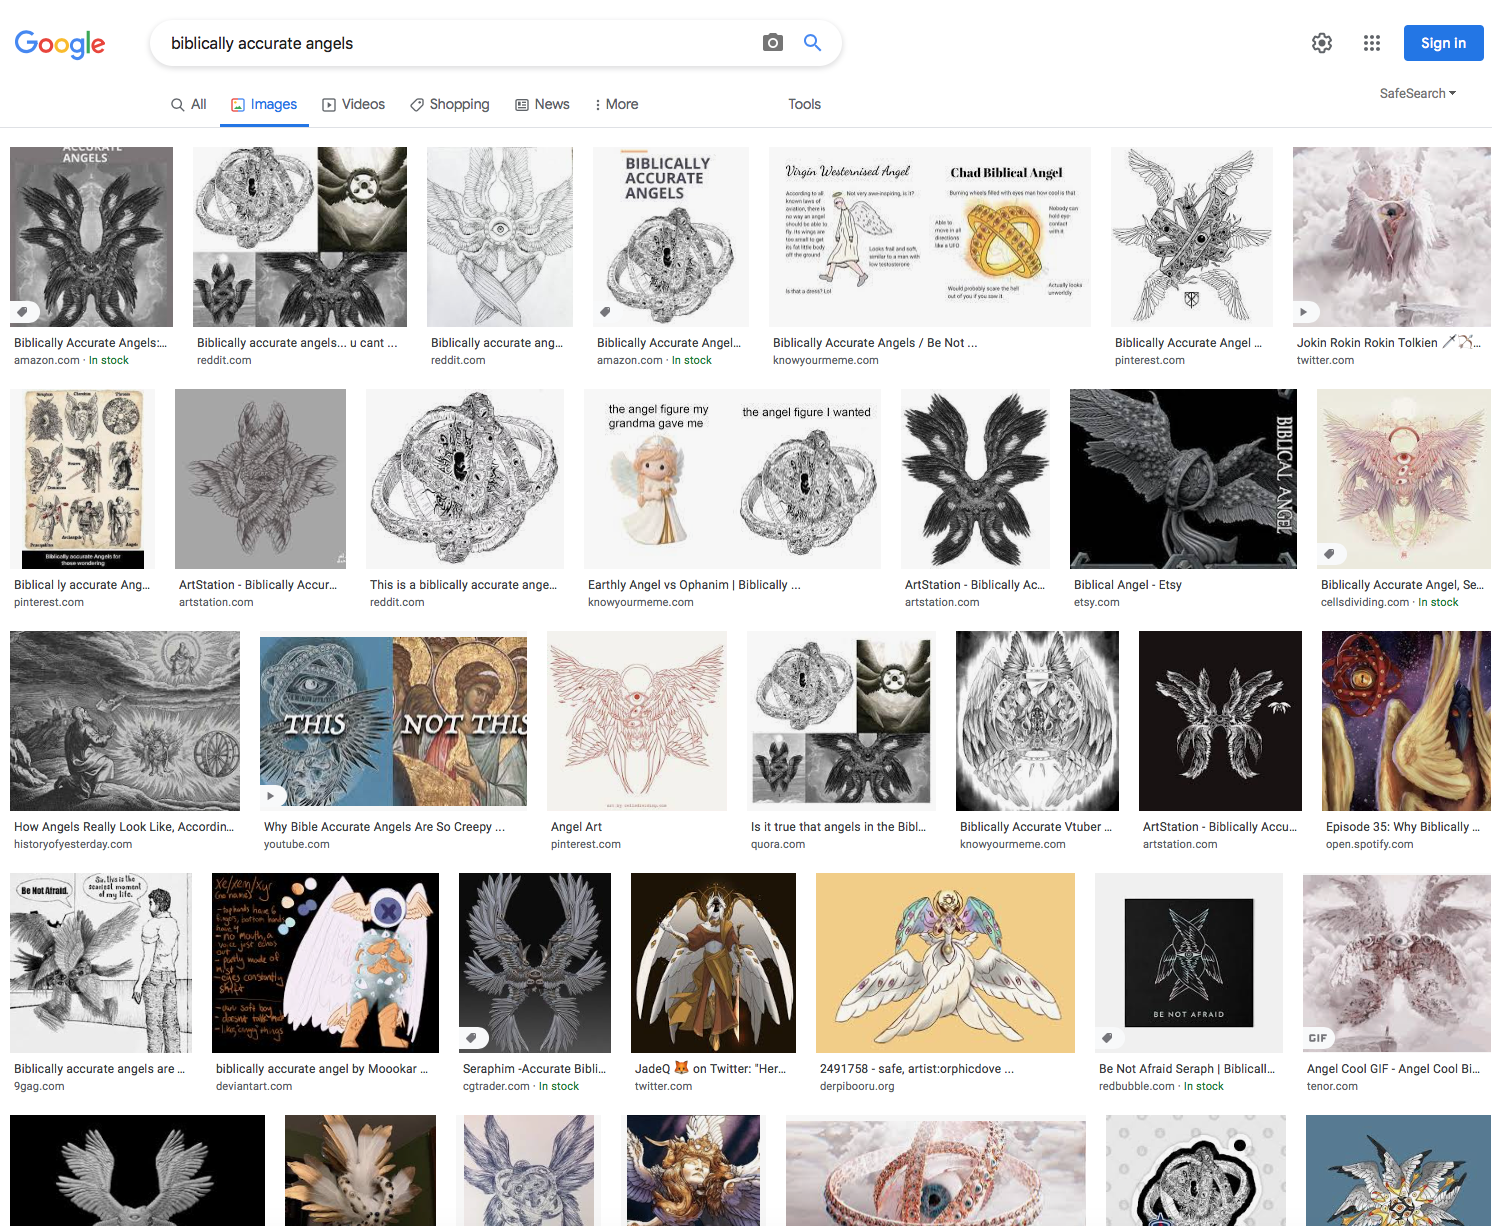1492x1226 pixels.
Task: Click the etsy.com source text
Action: click(1097, 602)
